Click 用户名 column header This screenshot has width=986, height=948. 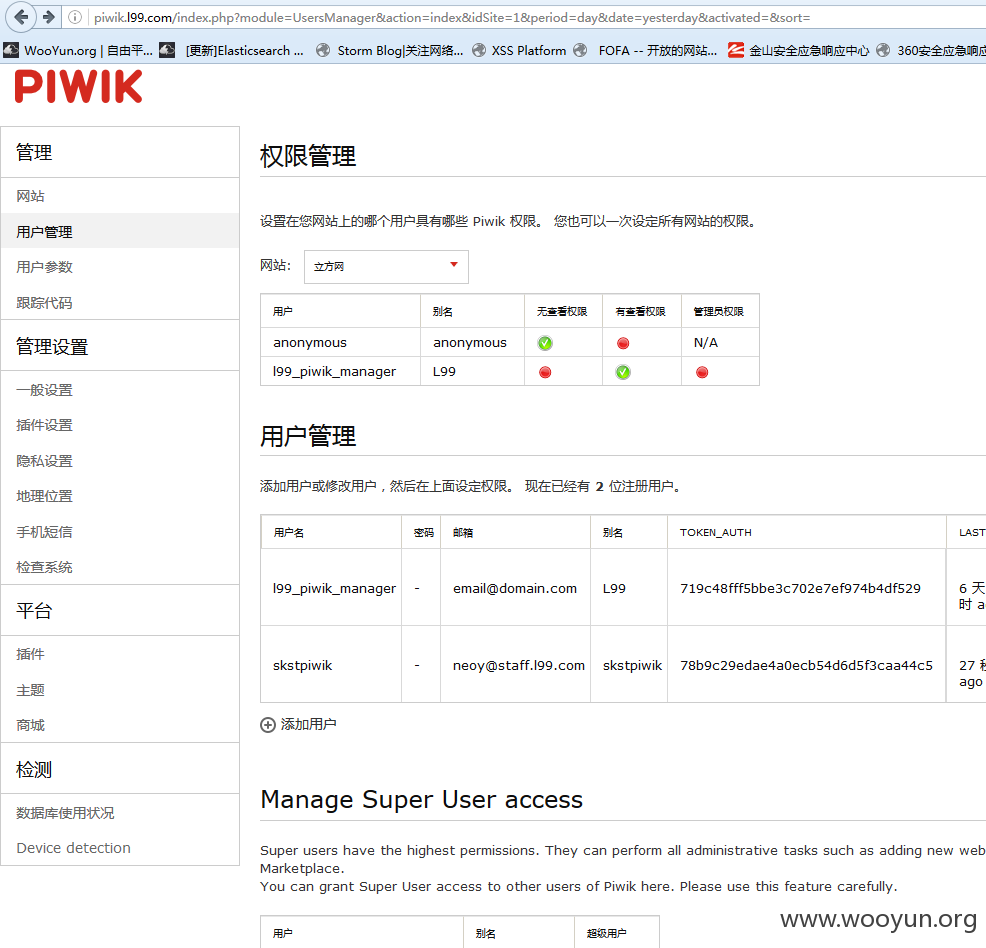click(x=289, y=532)
